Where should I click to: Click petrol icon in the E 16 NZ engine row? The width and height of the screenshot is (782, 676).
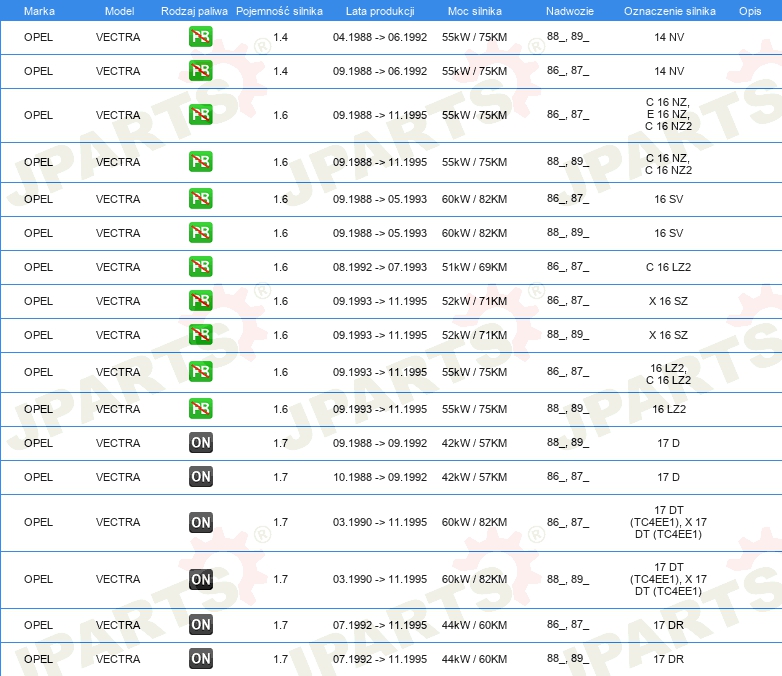click(200, 115)
